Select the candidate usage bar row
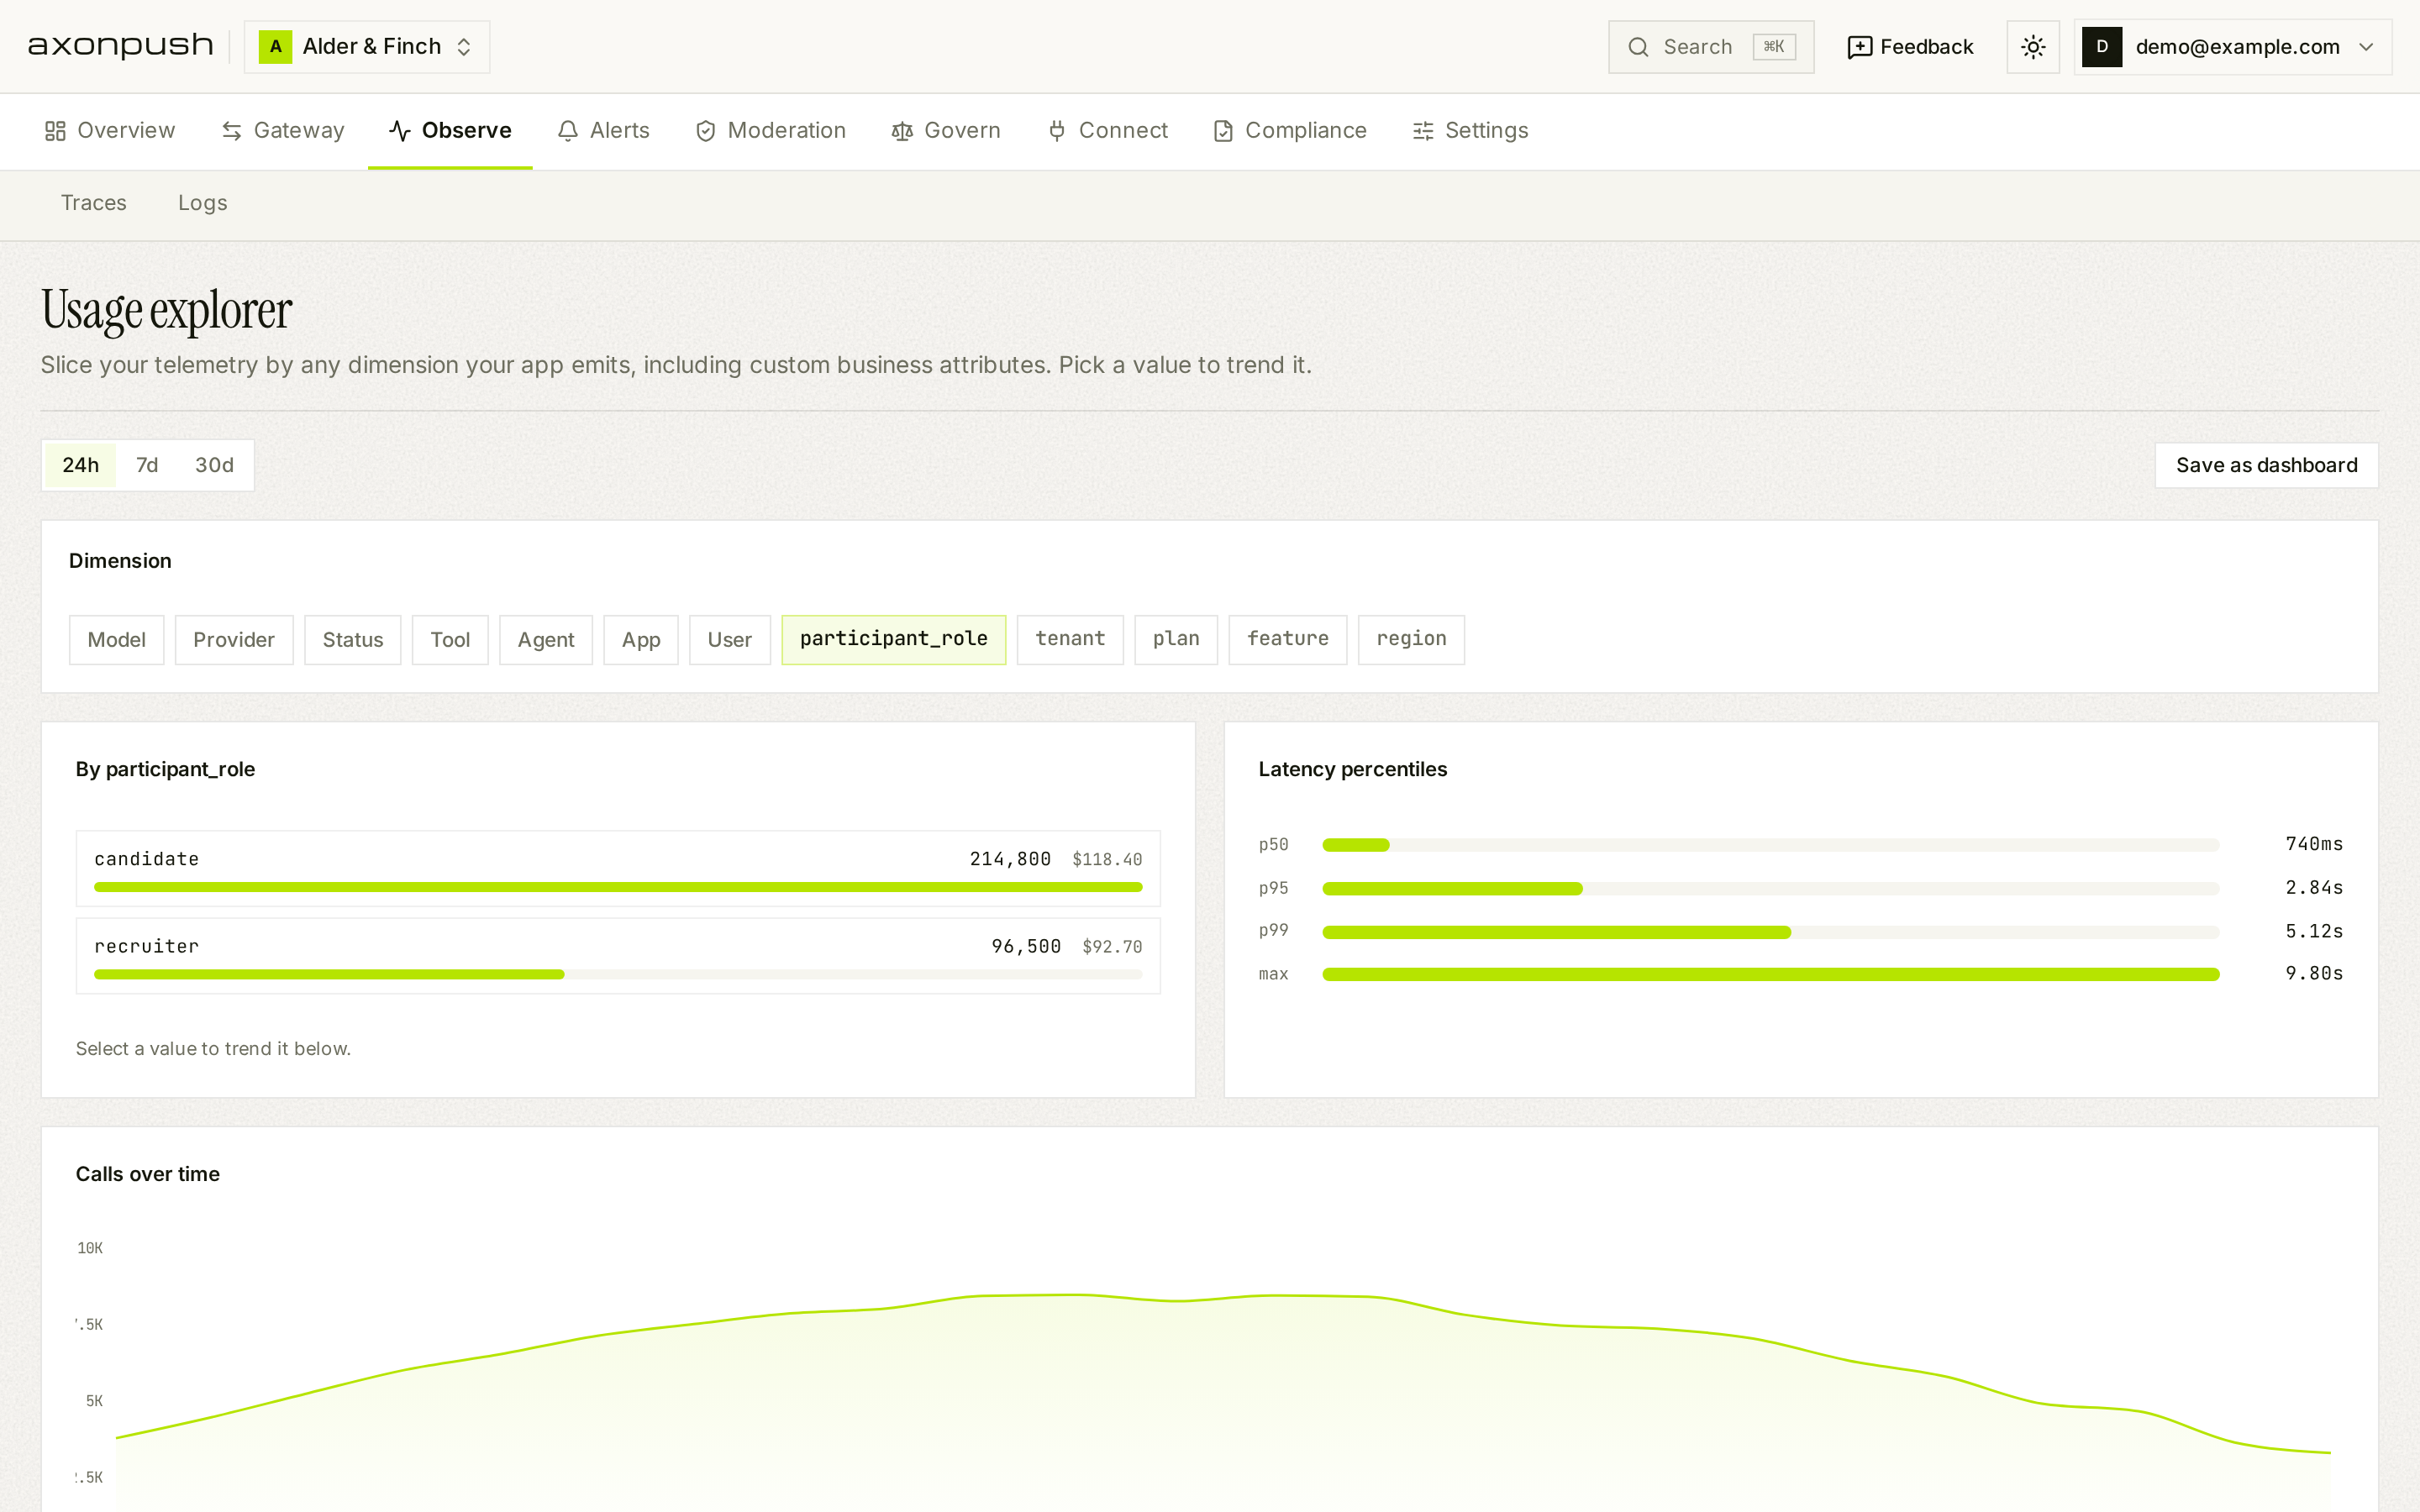2420x1512 pixels. pos(618,868)
